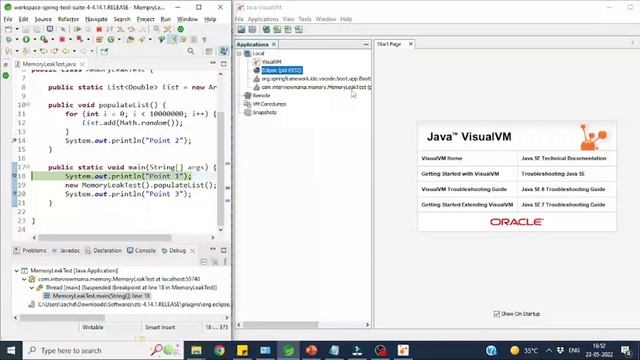640x360 pixels.
Task: Open Getting Started with VisualVM link
Action: [x=460, y=174]
